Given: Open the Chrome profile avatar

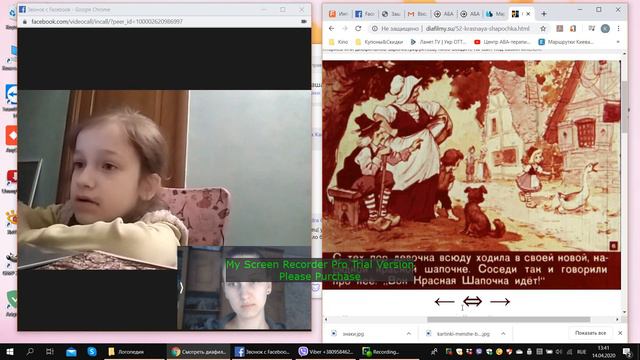Looking at the screenshot, I should click(x=605, y=28).
